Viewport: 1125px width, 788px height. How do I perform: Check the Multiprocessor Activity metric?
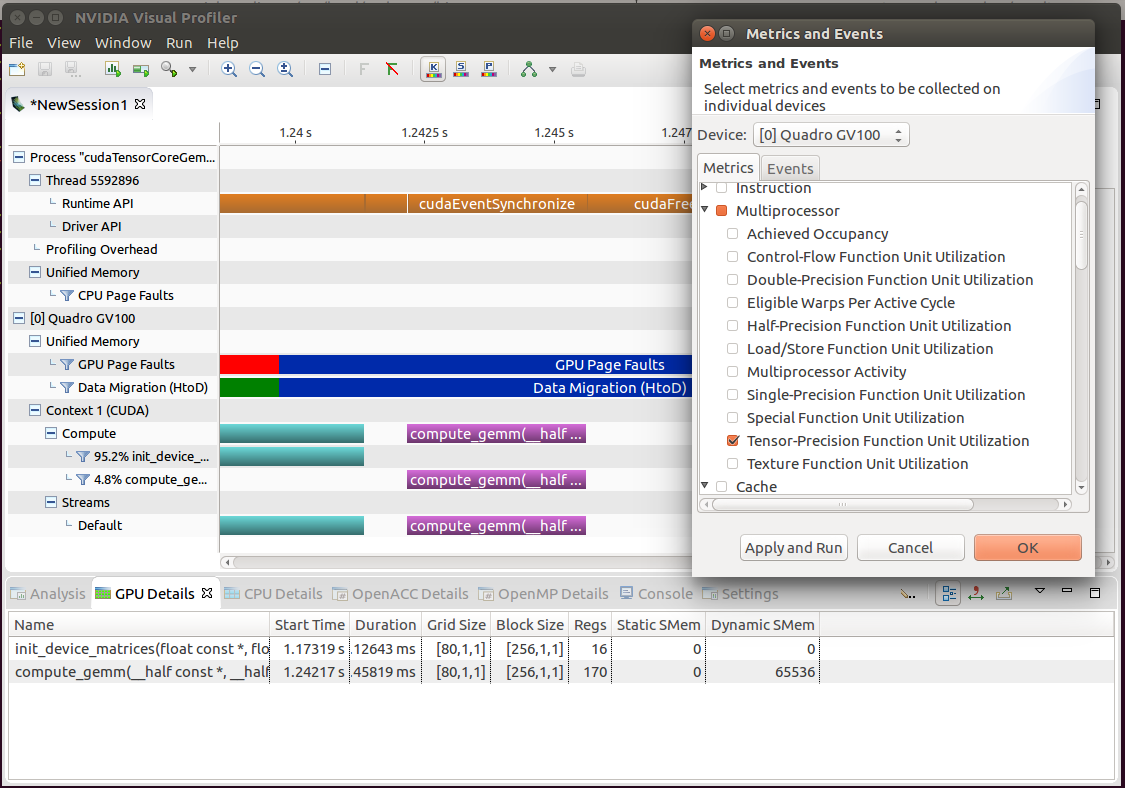tap(732, 371)
